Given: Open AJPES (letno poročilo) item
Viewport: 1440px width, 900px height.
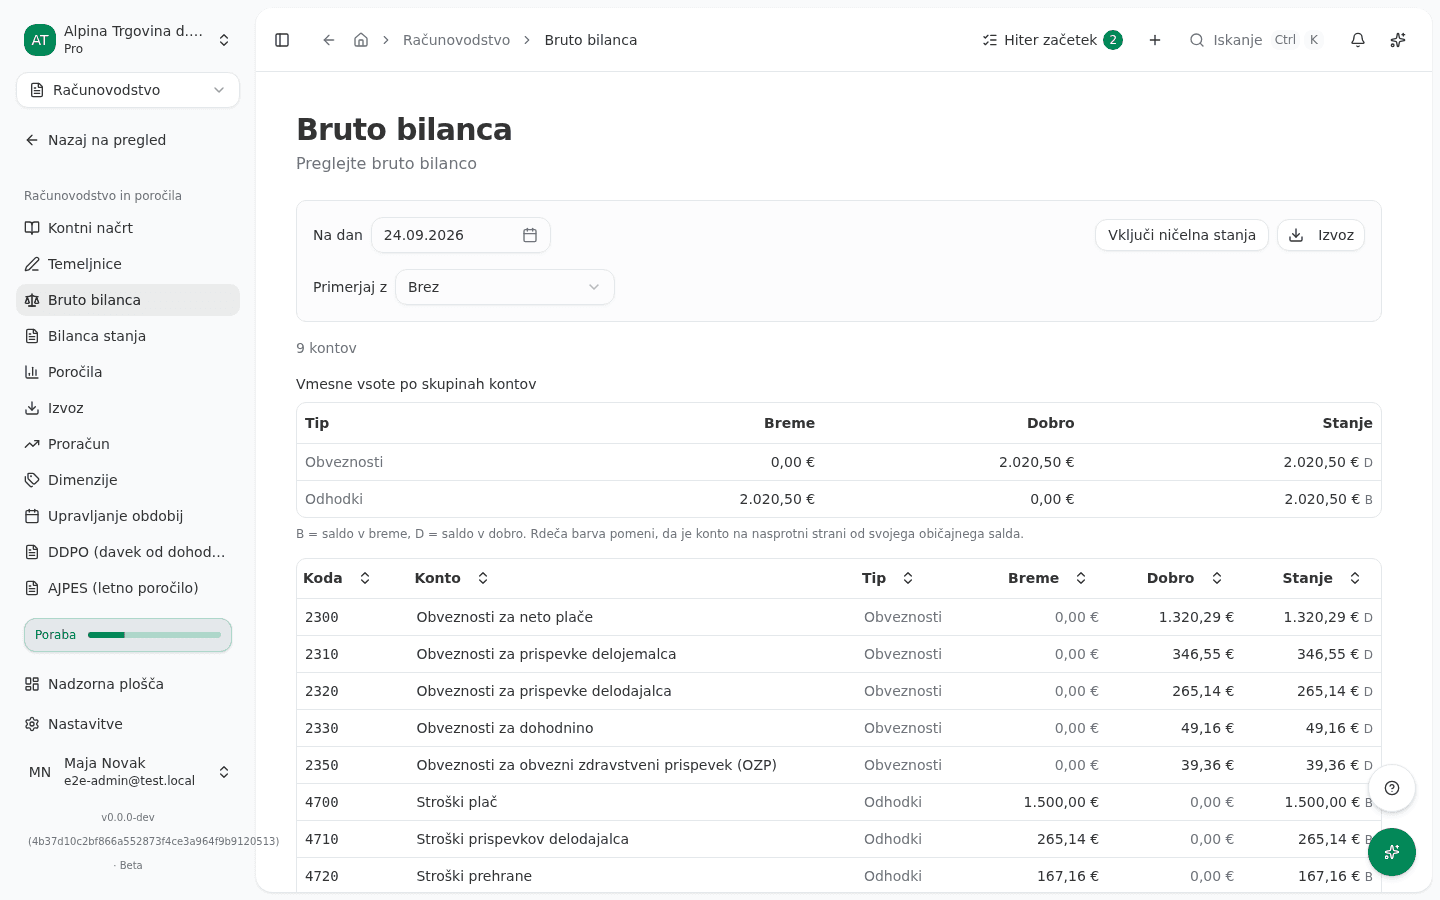Looking at the screenshot, I should (x=128, y=588).
